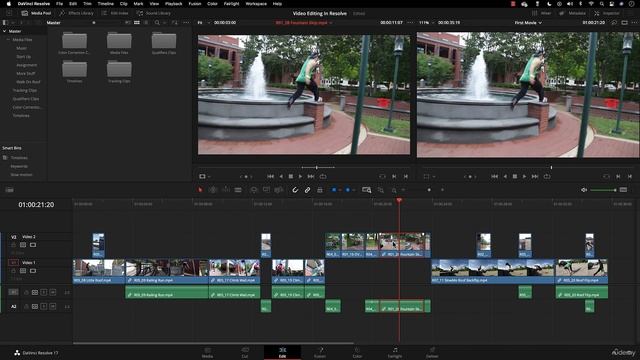Click the media pool search icon

tap(157, 23)
